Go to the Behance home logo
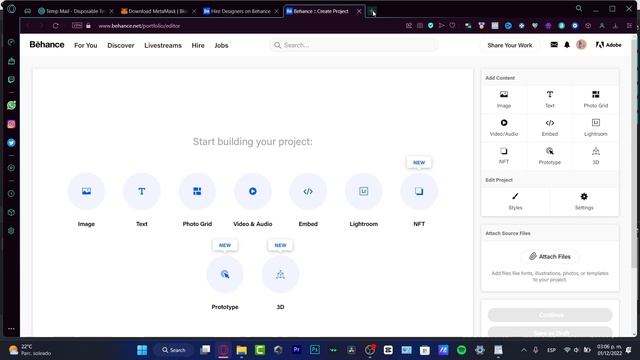The image size is (640, 360). (x=47, y=45)
